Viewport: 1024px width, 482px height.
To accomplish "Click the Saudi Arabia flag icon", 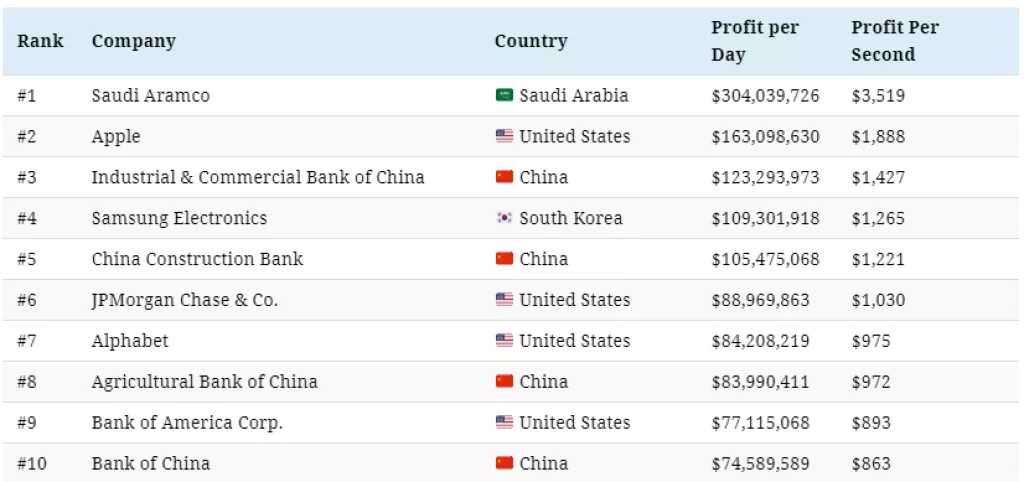I will pos(504,96).
